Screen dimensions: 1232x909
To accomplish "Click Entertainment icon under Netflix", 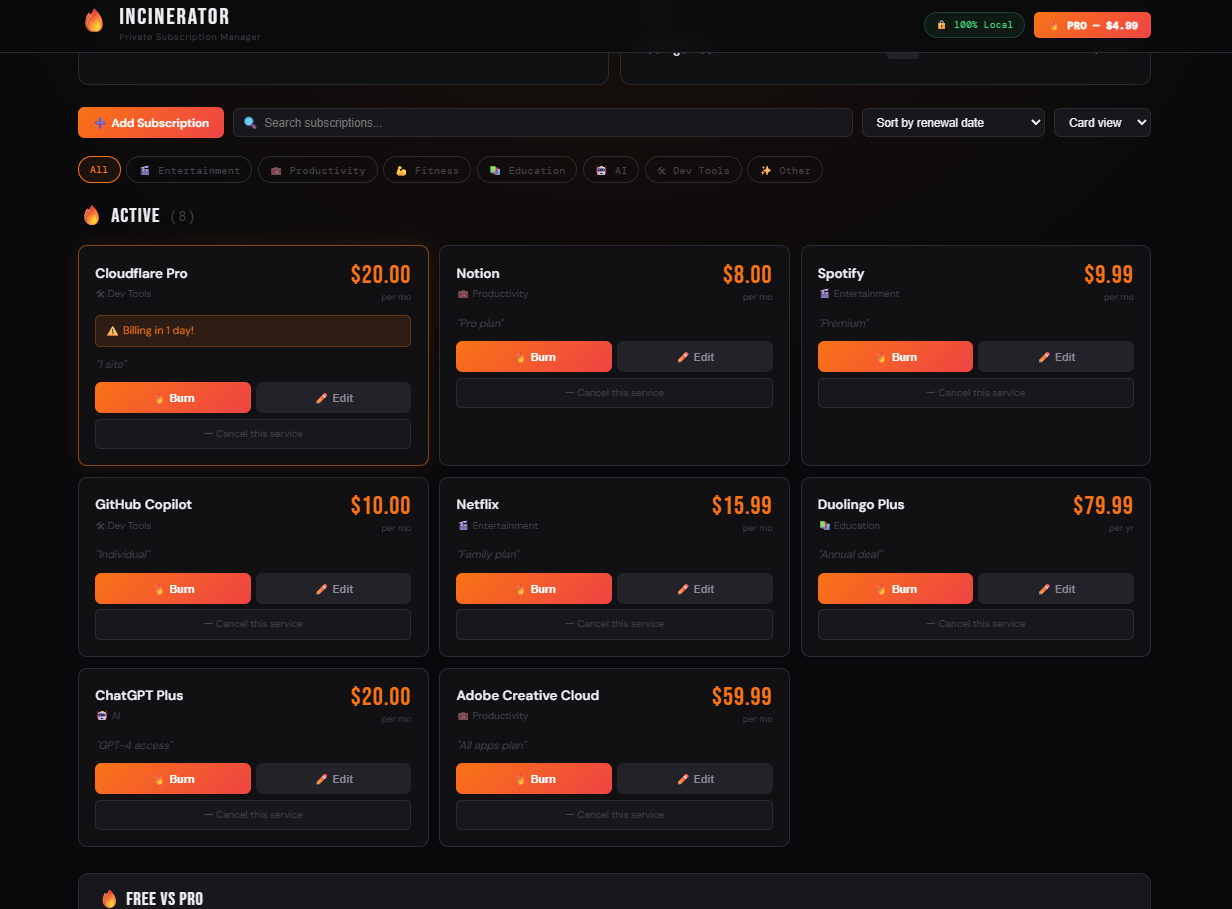I will 462,525.
